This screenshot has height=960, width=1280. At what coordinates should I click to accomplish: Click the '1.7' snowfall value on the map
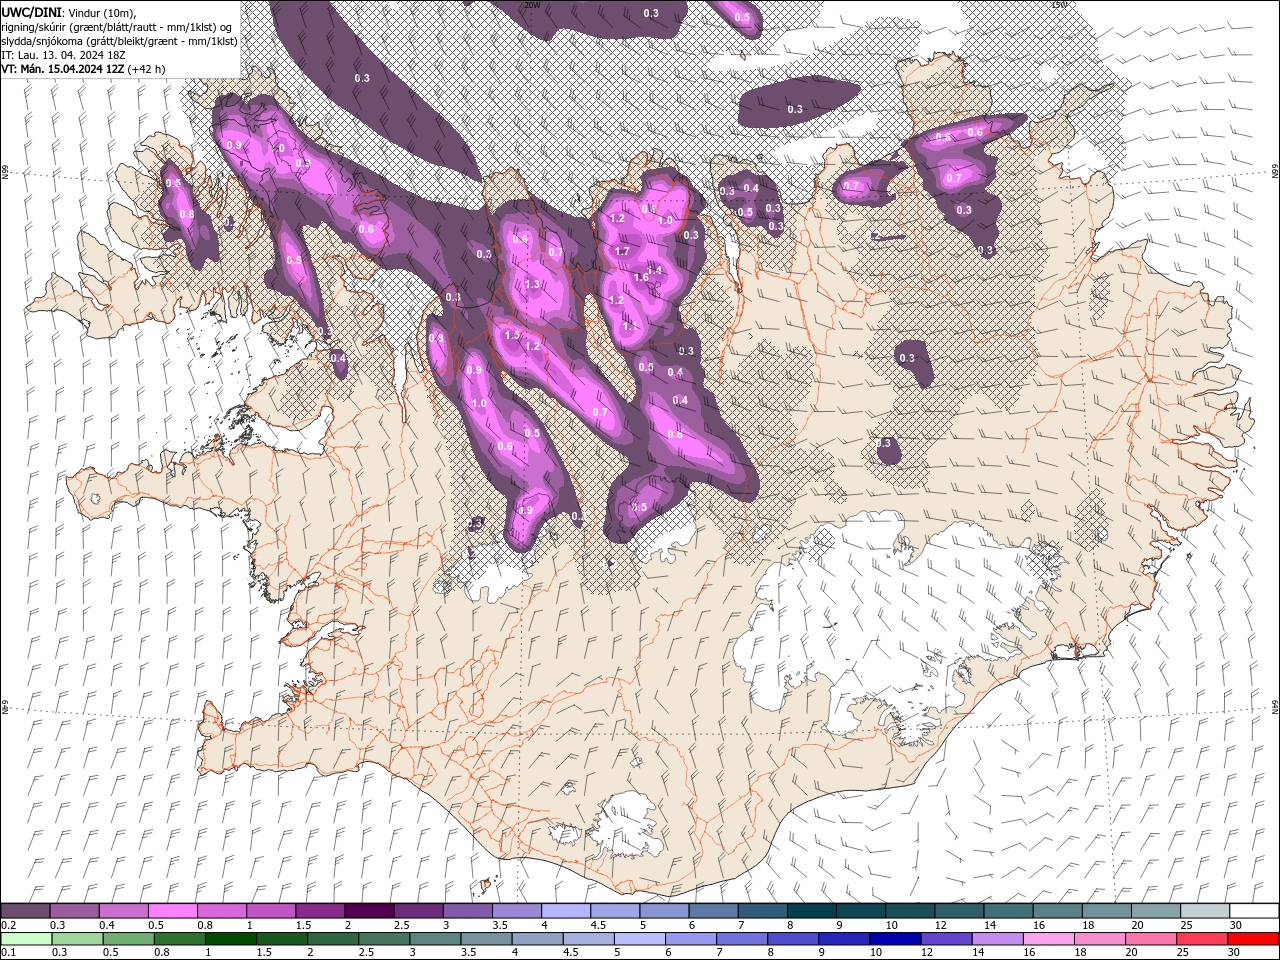pyautogui.click(x=622, y=252)
